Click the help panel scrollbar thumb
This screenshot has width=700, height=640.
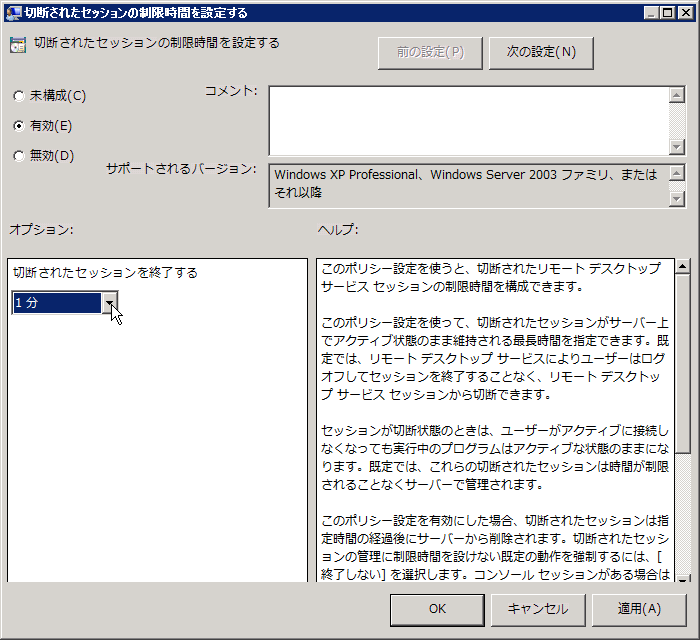tap(683, 365)
